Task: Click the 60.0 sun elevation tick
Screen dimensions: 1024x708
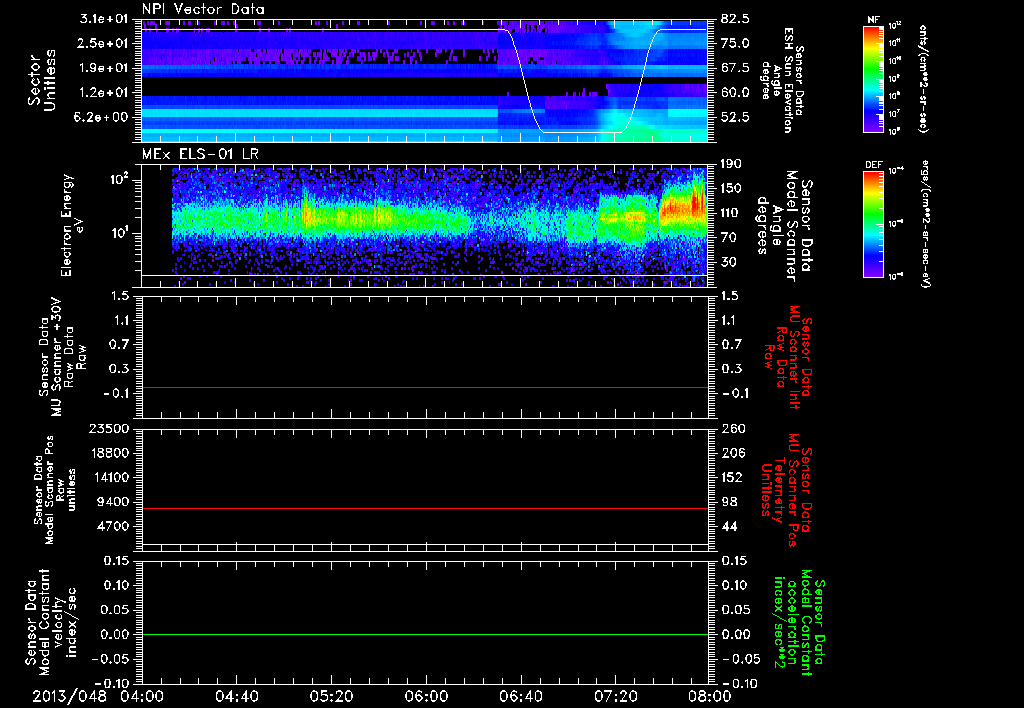Action: coord(735,93)
